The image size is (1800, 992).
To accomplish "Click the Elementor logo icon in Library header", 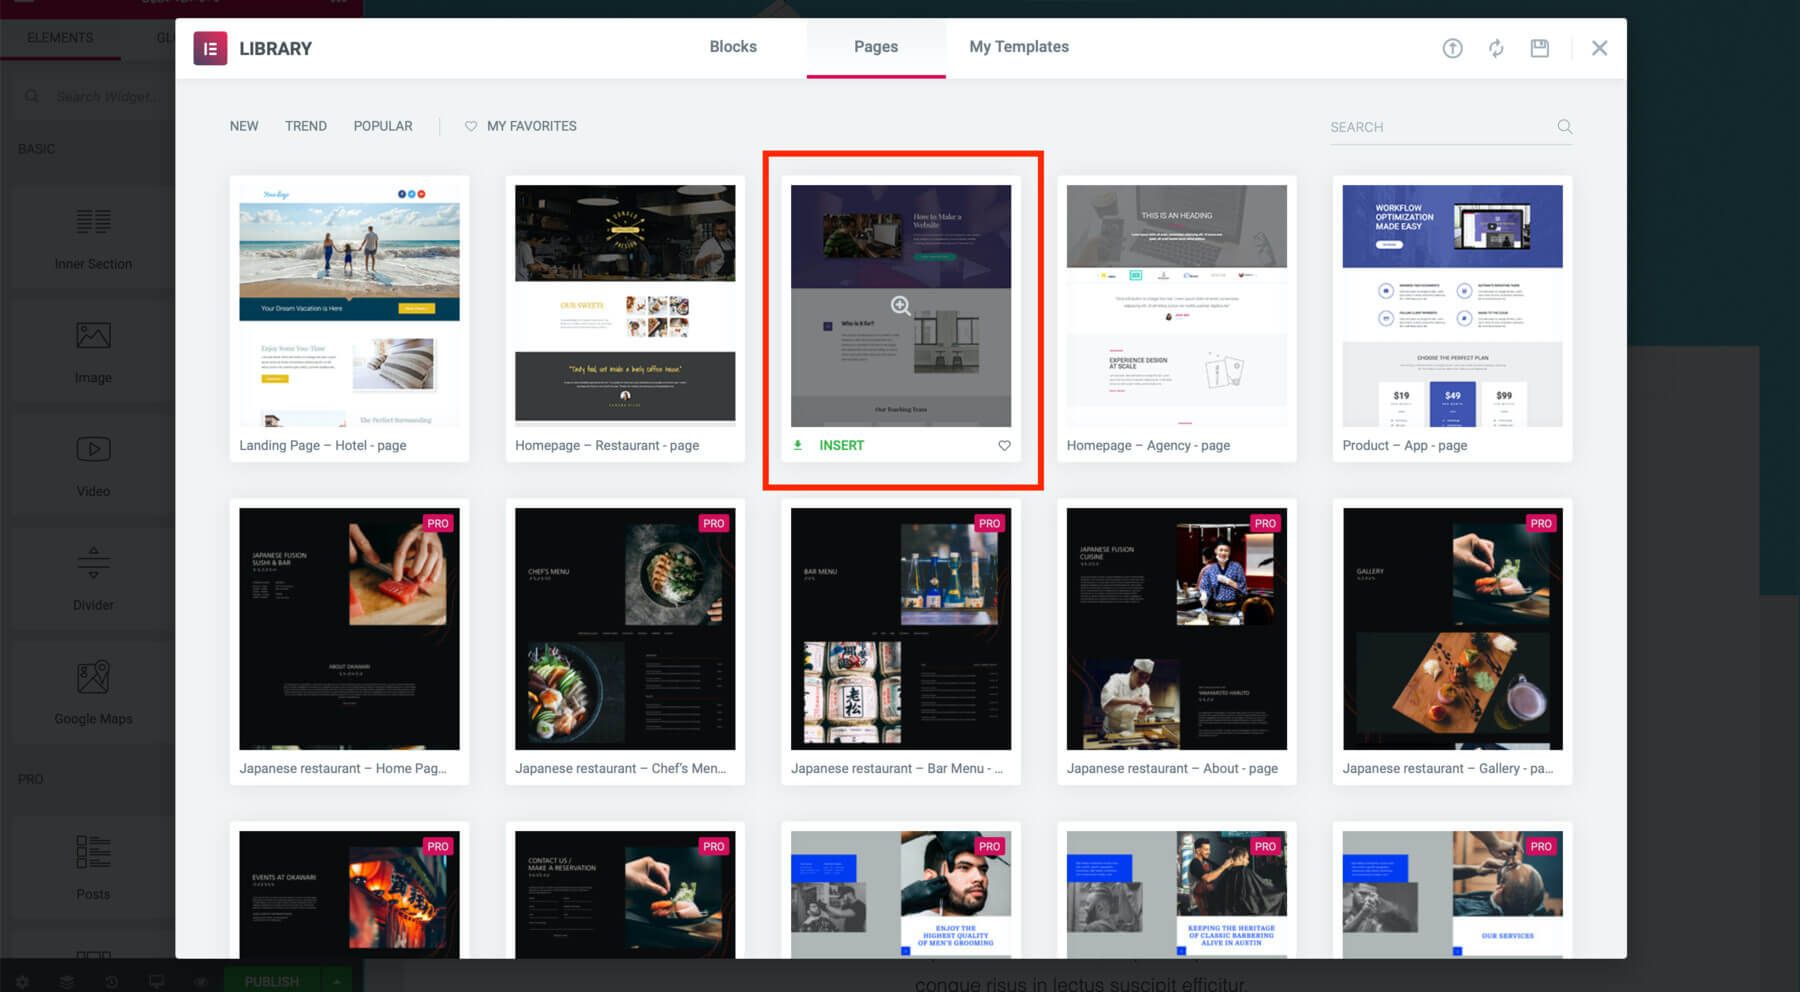I will pyautogui.click(x=210, y=48).
